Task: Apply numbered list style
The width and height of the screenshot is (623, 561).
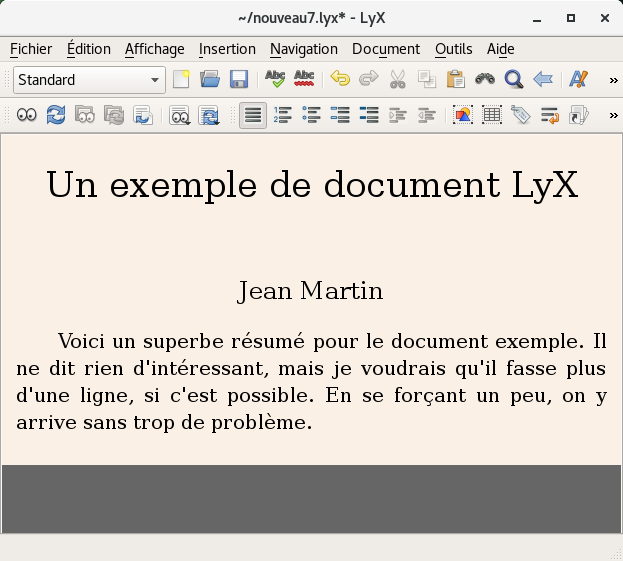Action: 282,115
